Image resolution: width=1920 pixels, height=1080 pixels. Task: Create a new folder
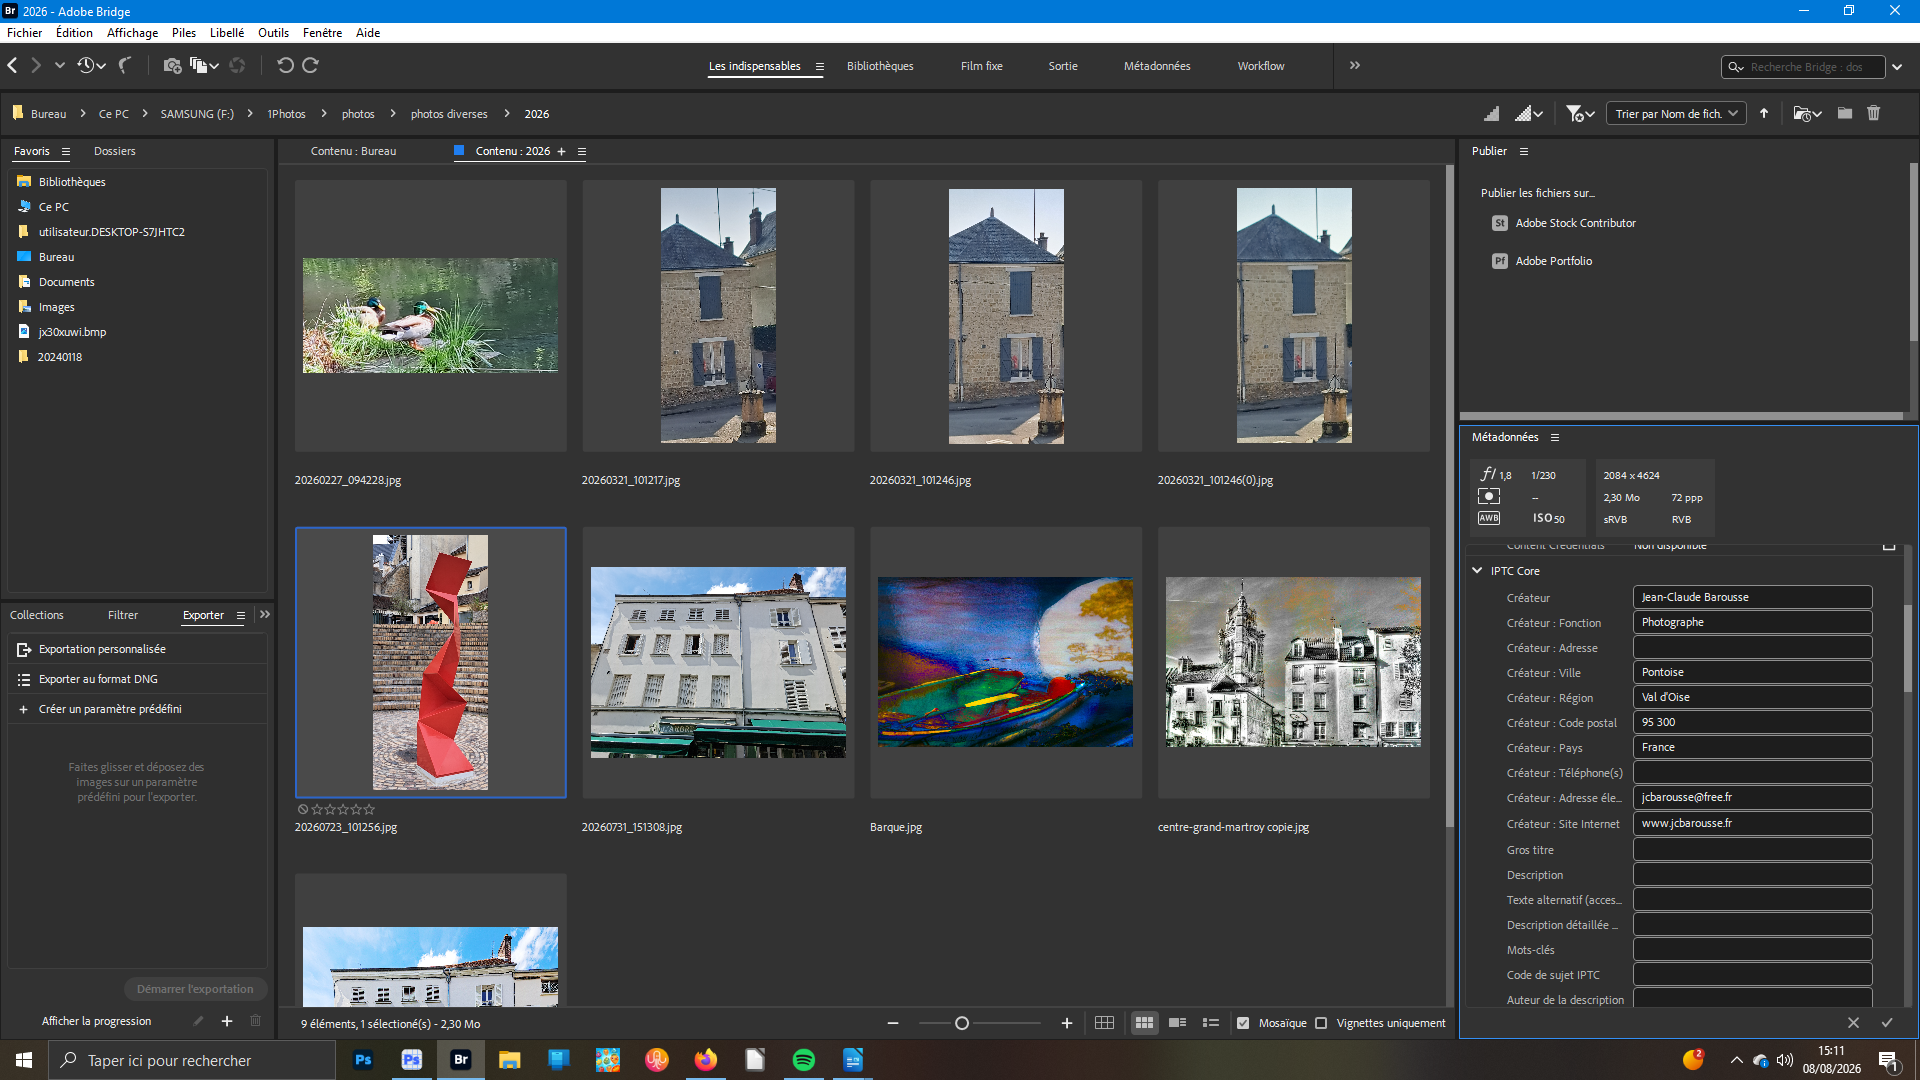pos(1845,114)
